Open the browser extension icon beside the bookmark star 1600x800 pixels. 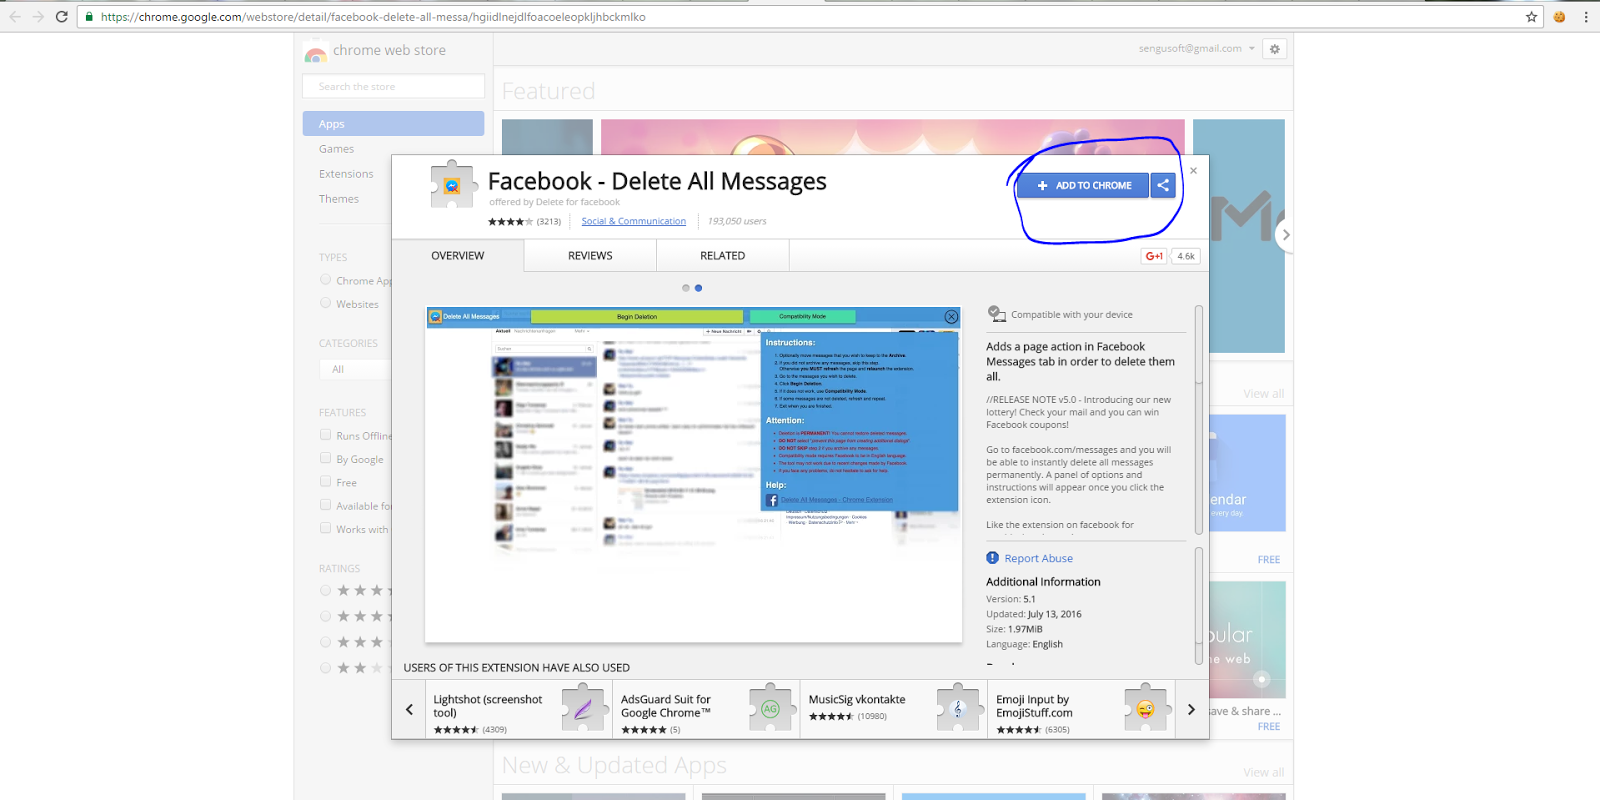1559,17
